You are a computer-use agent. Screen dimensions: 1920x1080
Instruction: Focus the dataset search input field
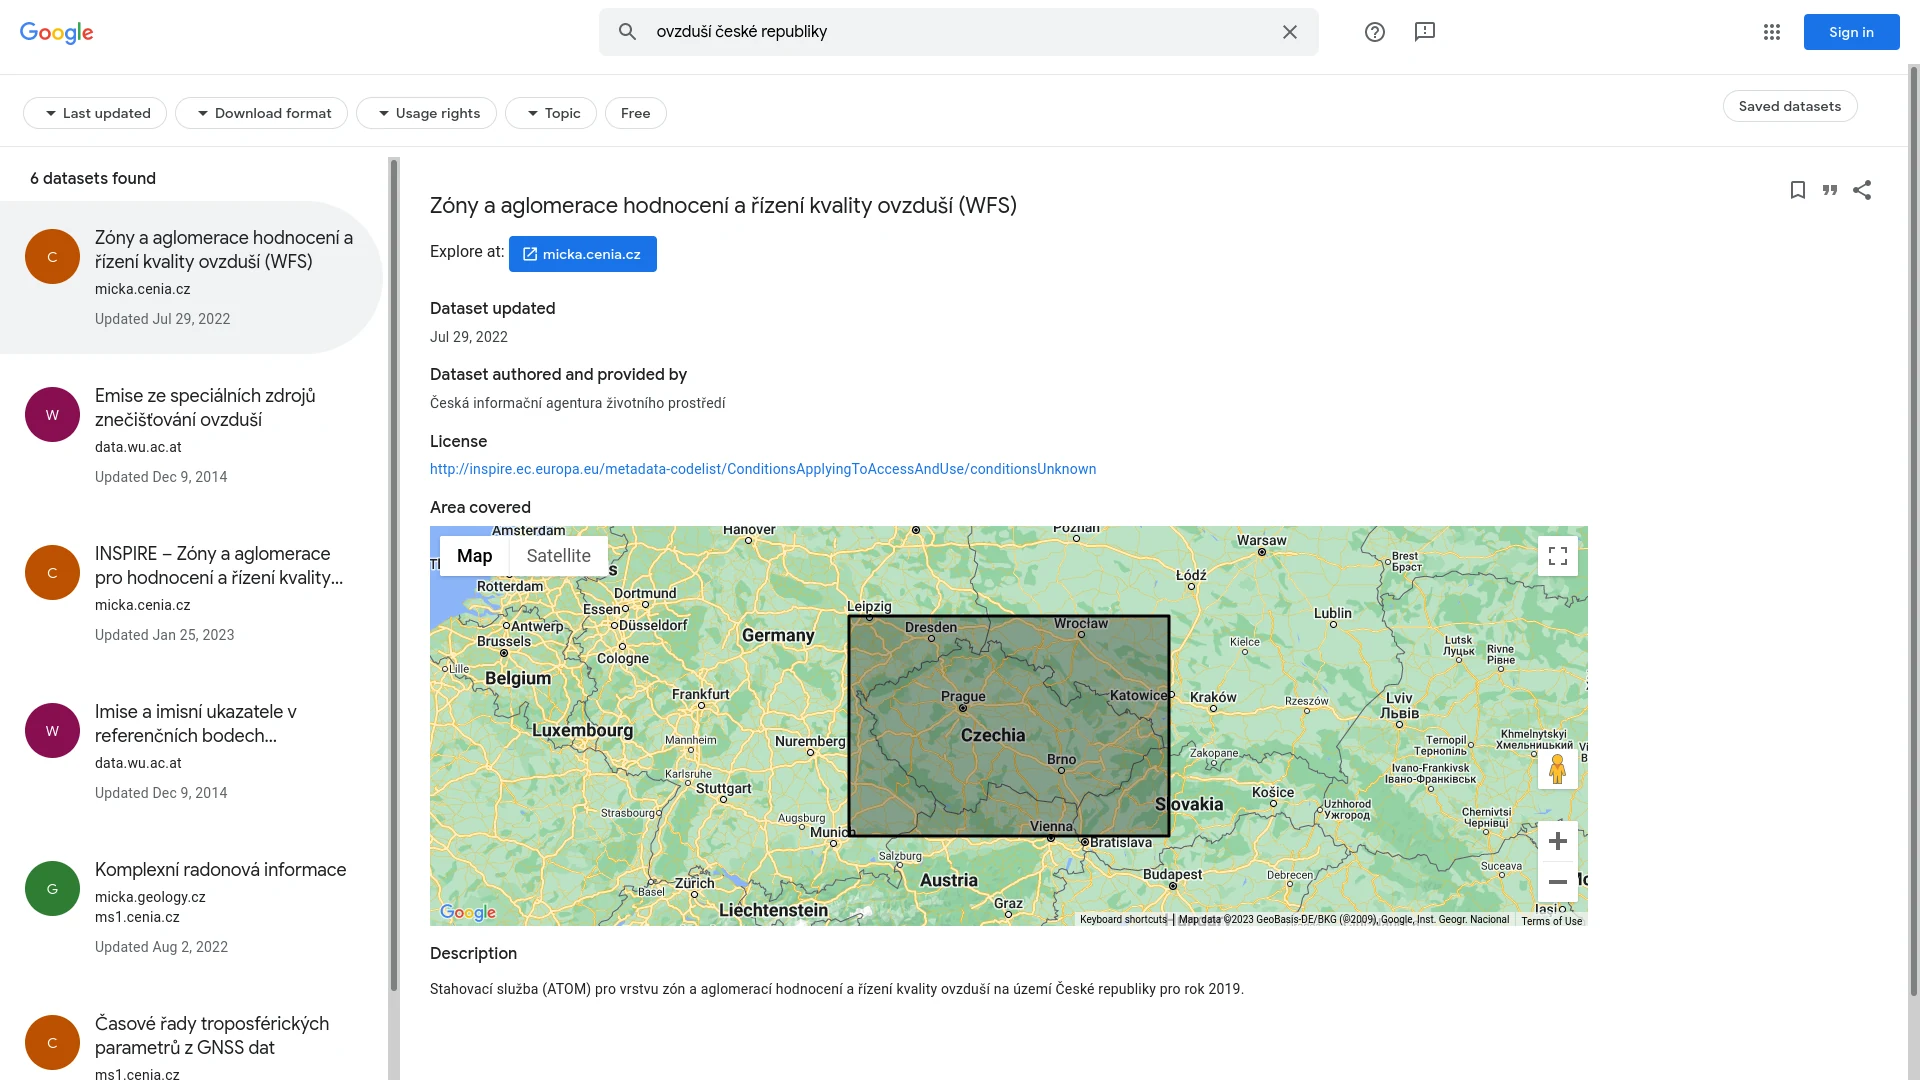(959, 32)
